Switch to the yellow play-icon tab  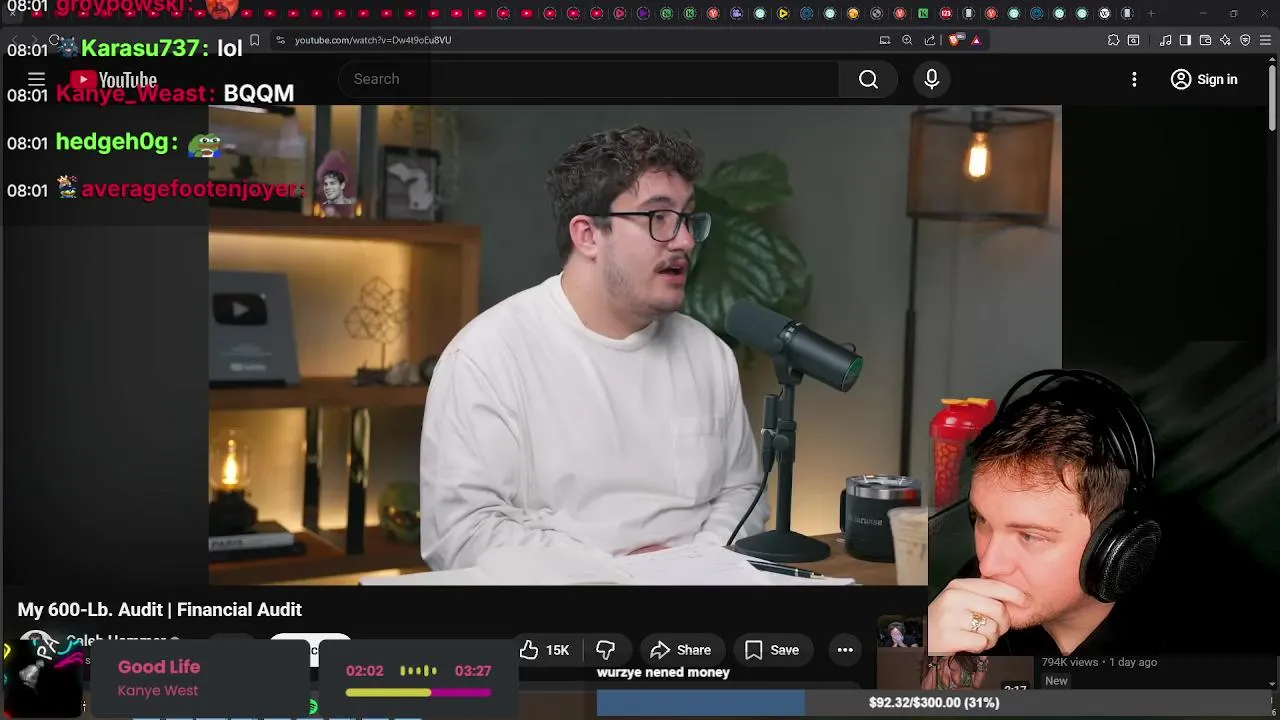tap(783, 13)
